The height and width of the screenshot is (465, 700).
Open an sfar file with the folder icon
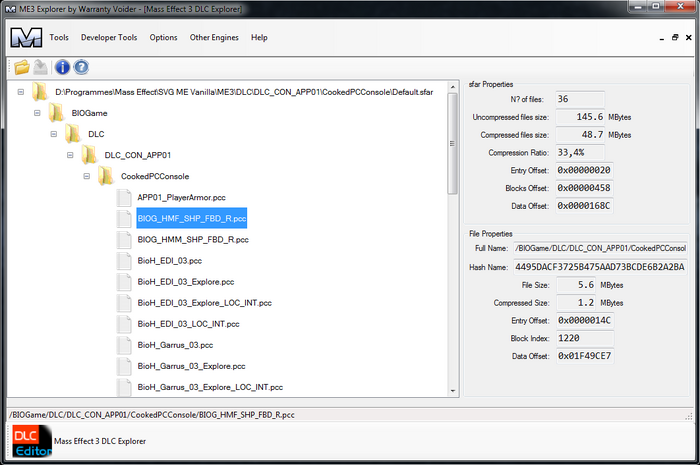click(21, 67)
